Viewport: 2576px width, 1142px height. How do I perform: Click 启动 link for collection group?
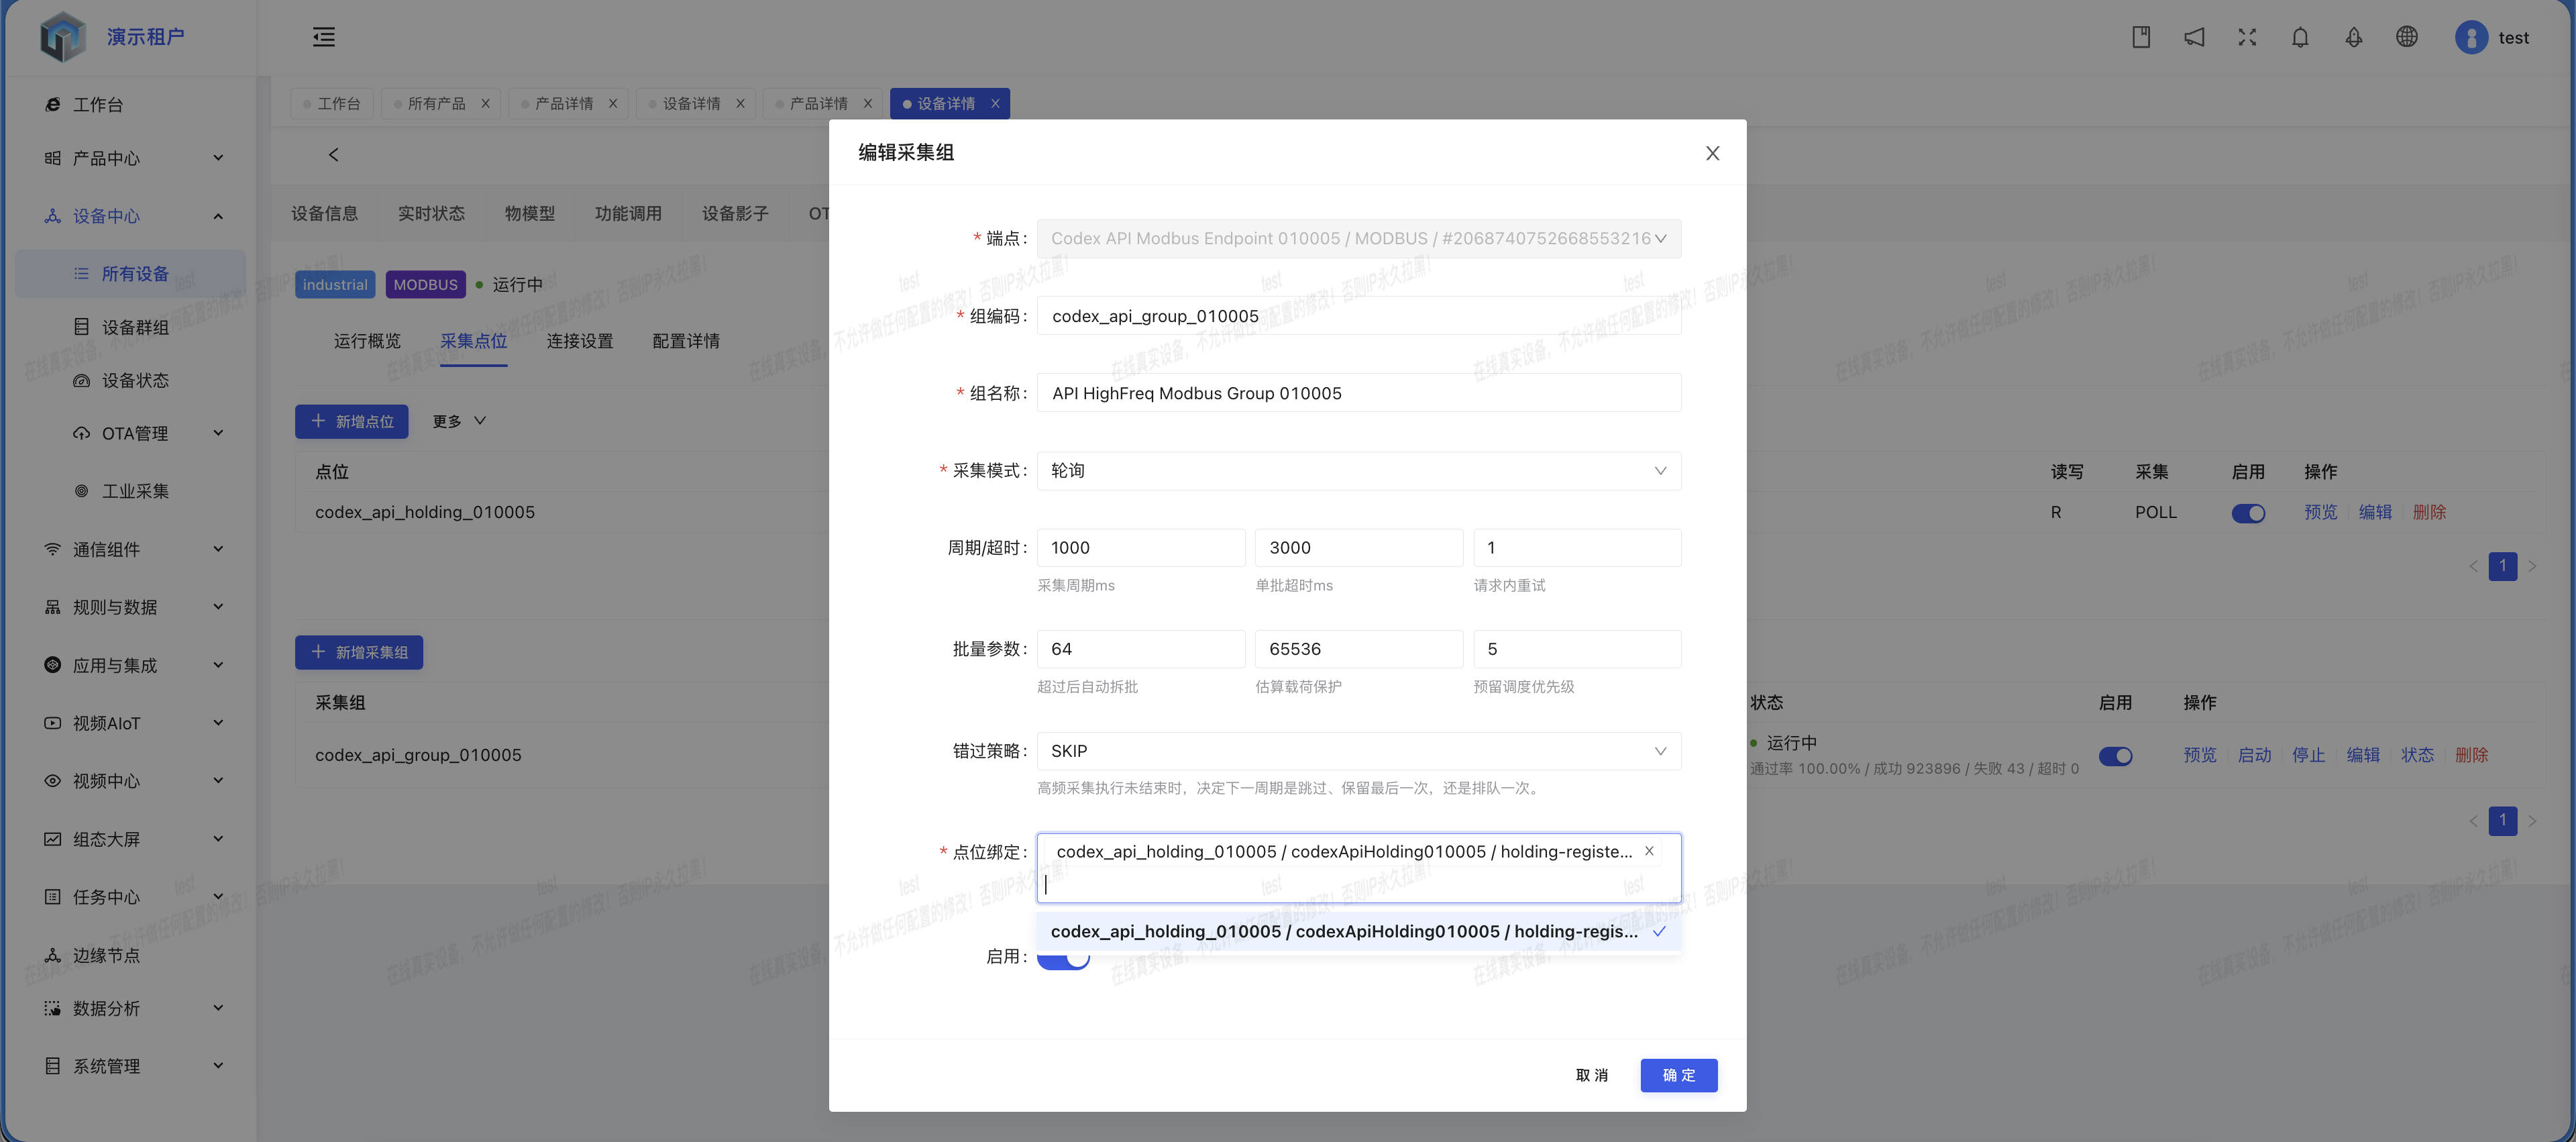tap(2254, 755)
